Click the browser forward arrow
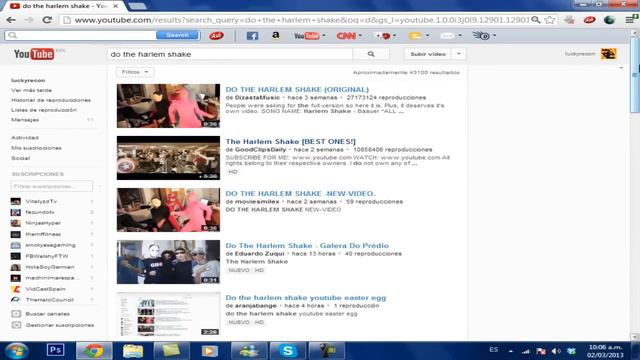This screenshot has height=360, width=640. point(29,20)
